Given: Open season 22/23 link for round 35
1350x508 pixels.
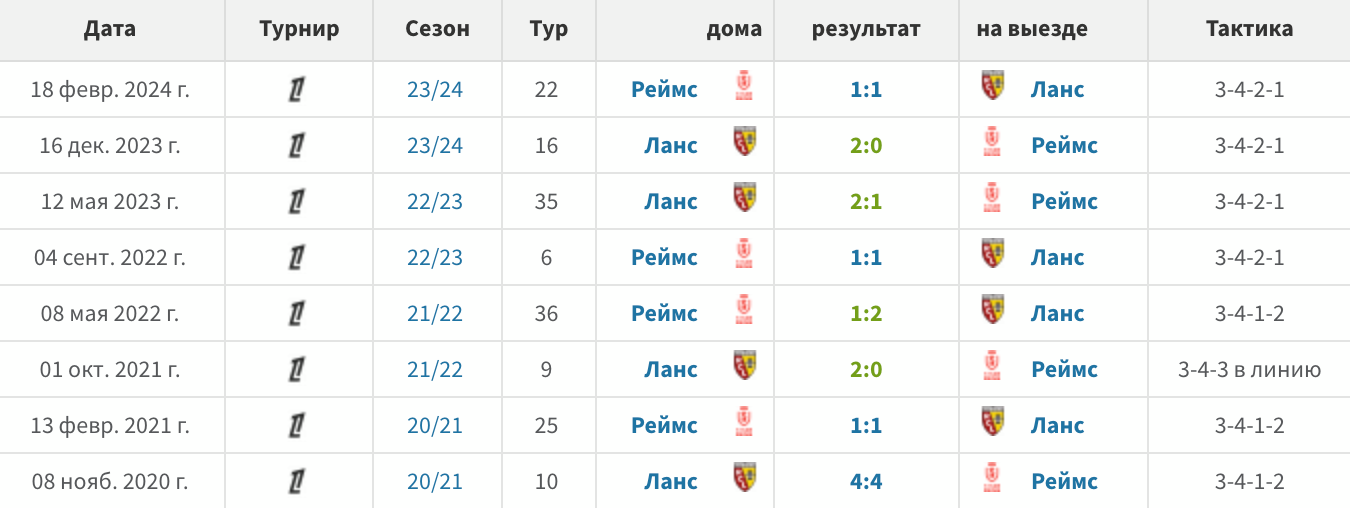Looking at the screenshot, I should (435, 202).
